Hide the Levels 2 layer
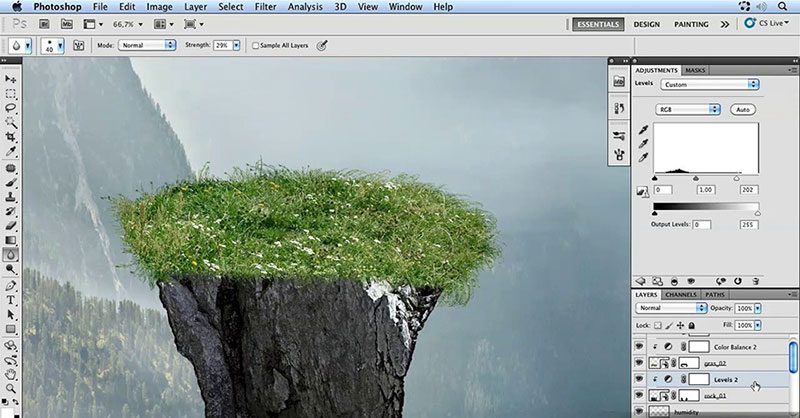Image resolution: width=800 pixels, height=418 pixels. click(639, 379)
